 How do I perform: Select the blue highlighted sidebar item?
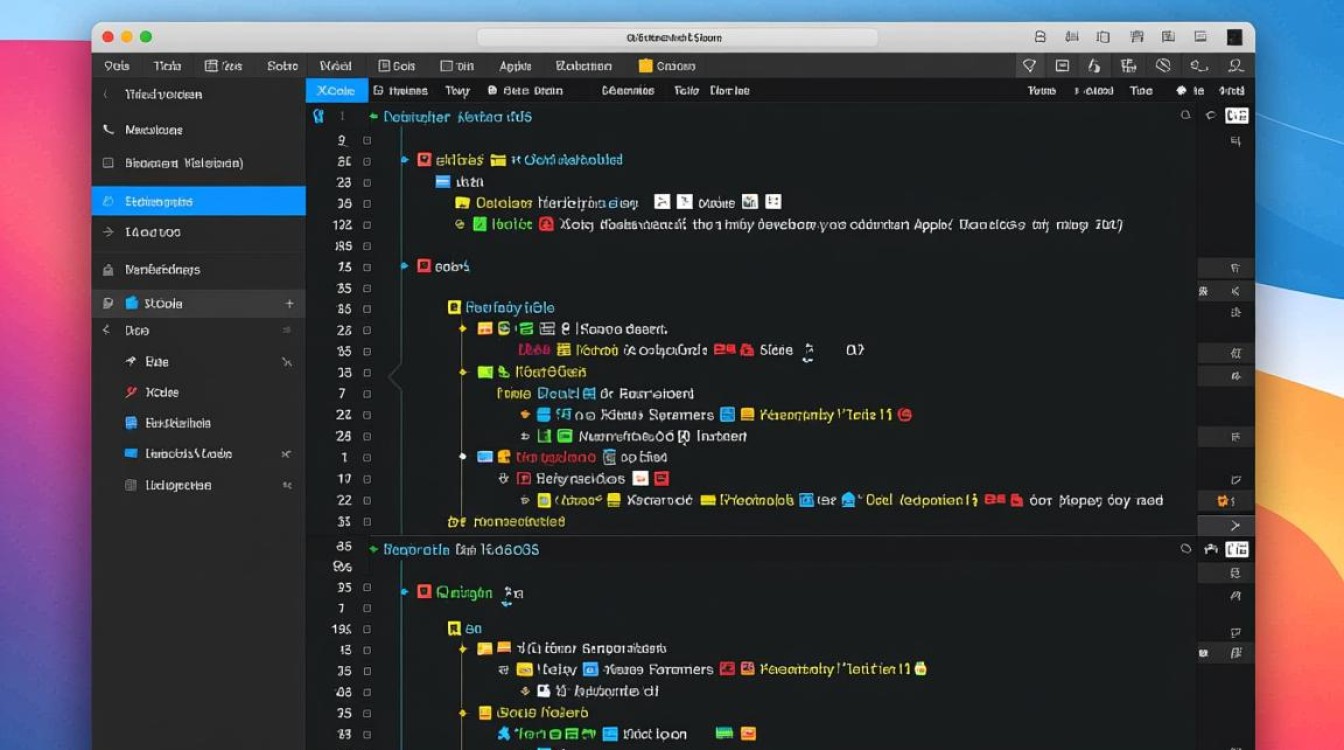(198, 201)
